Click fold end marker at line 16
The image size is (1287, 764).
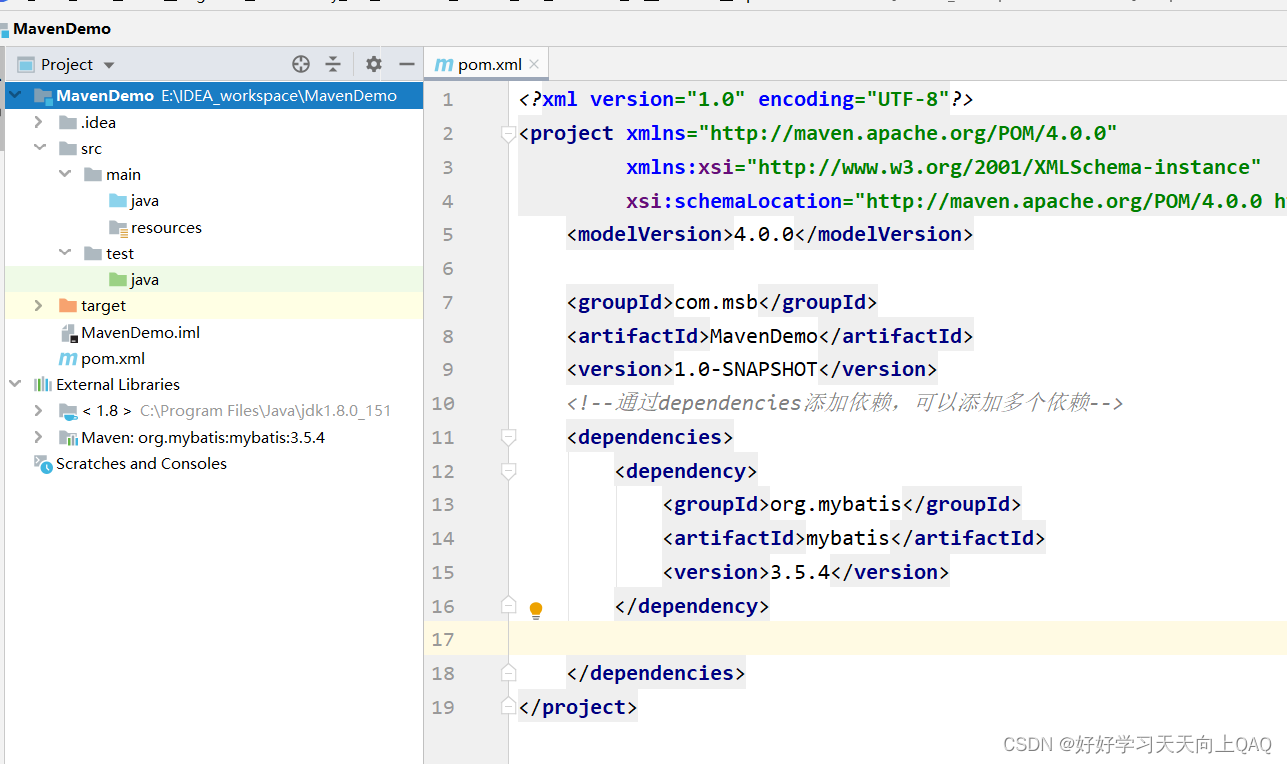[508, 605]
